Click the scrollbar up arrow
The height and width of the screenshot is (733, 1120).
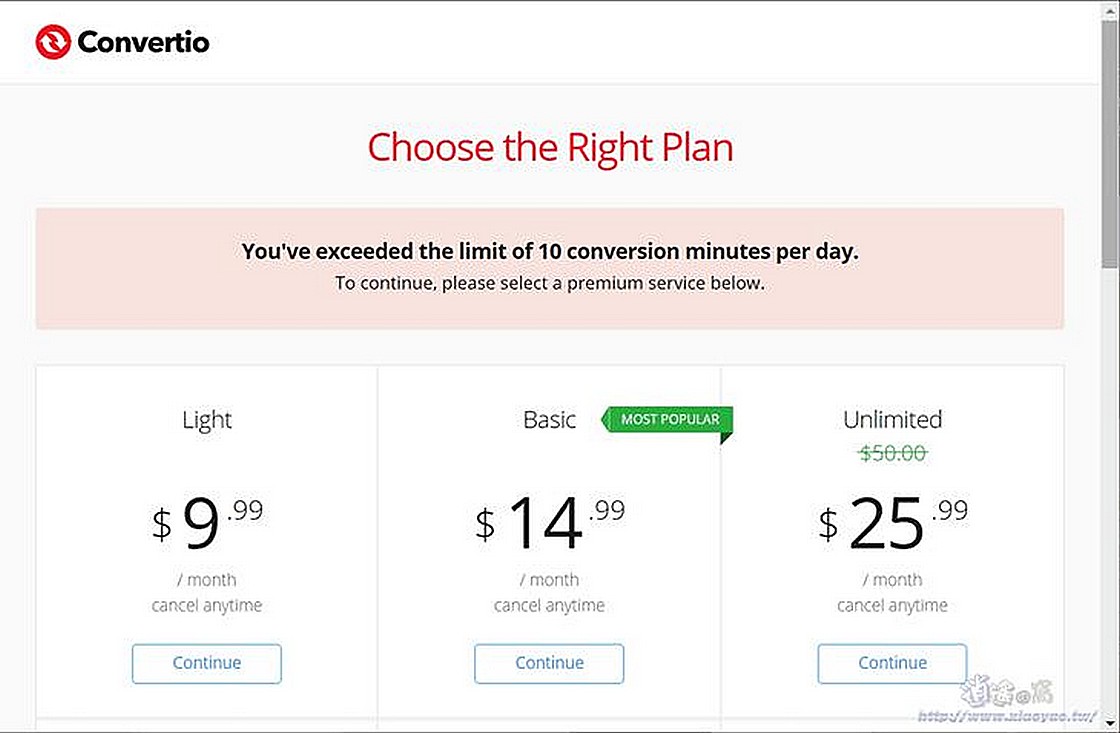pyautogui.click(x=1109, y=10)
